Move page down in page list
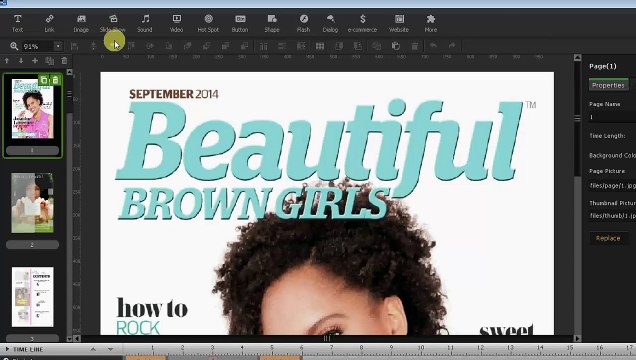The width and height of the screenshot is (636, 360). (21, 61)
